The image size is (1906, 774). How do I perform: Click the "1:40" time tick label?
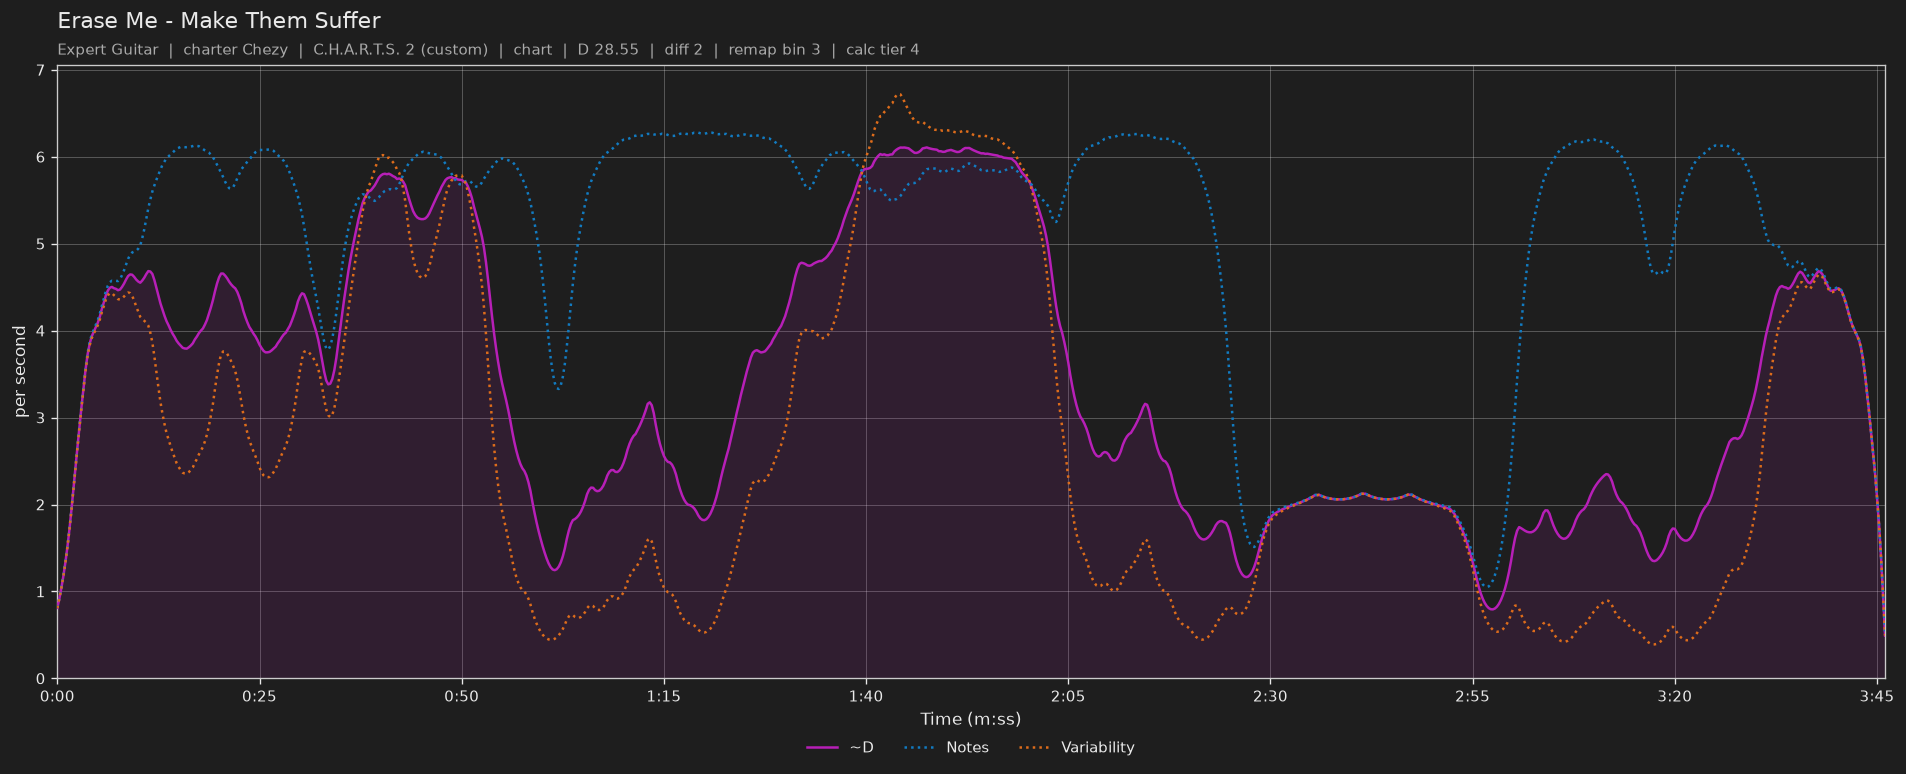tap(866, 697)
